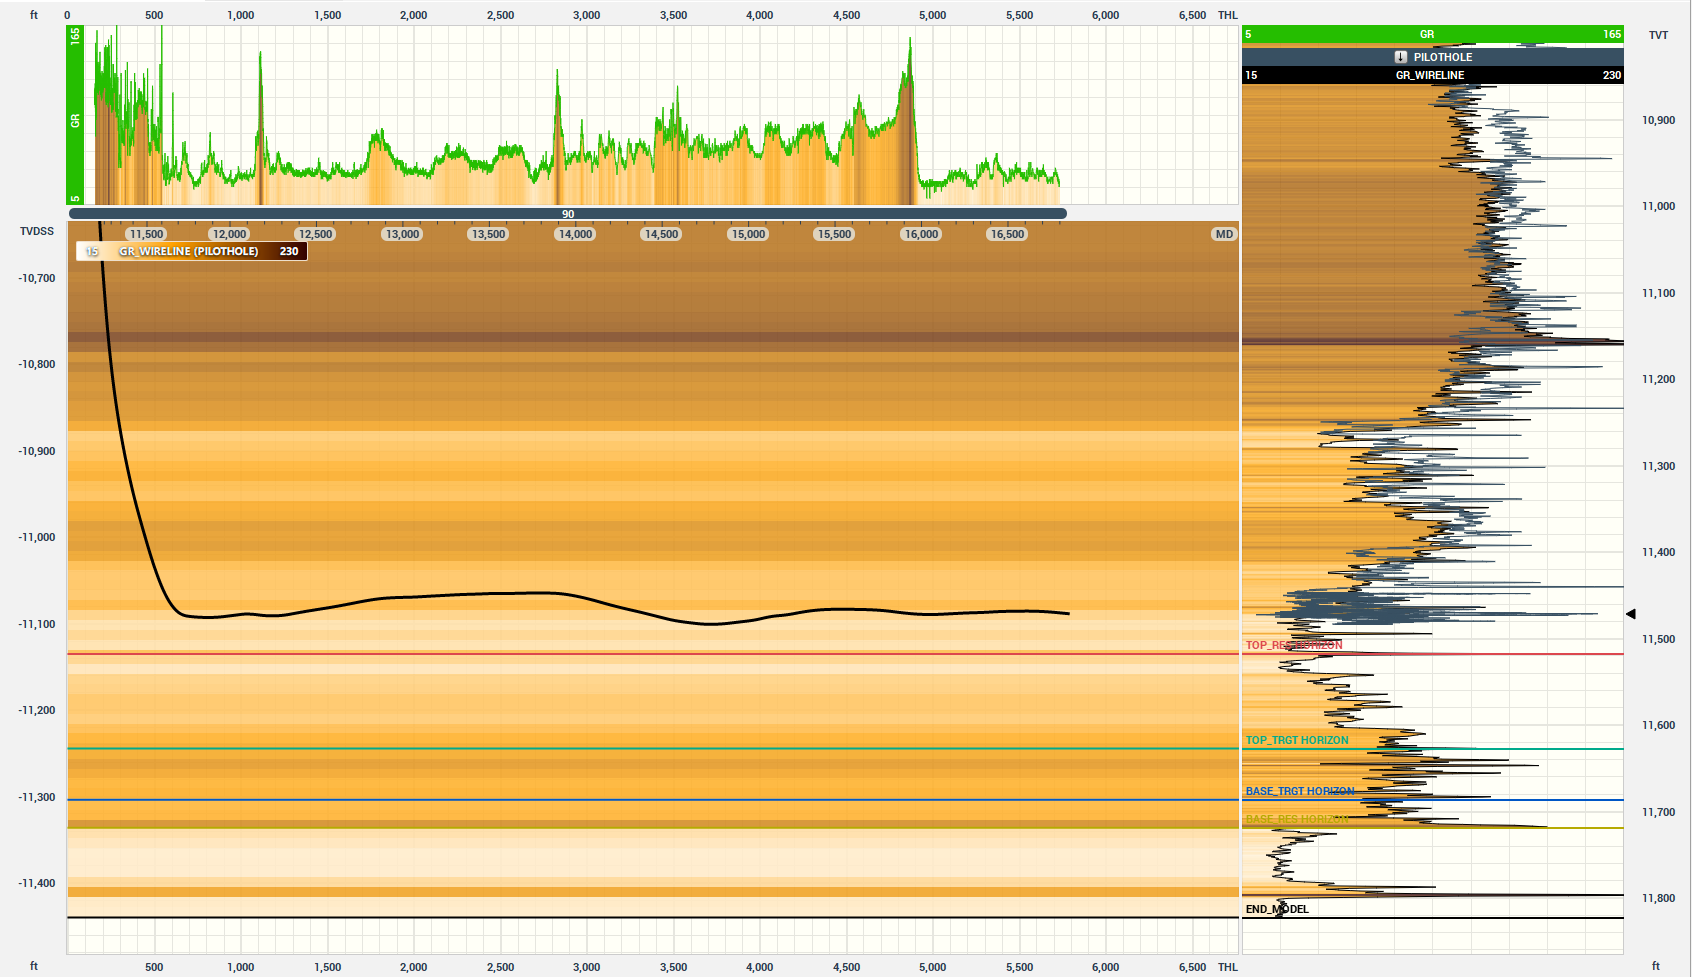Select the BASE_RES HORIZON label
Viewport: 1692px width, 977px height.
pyautogui.click(x=1297, y=819)
